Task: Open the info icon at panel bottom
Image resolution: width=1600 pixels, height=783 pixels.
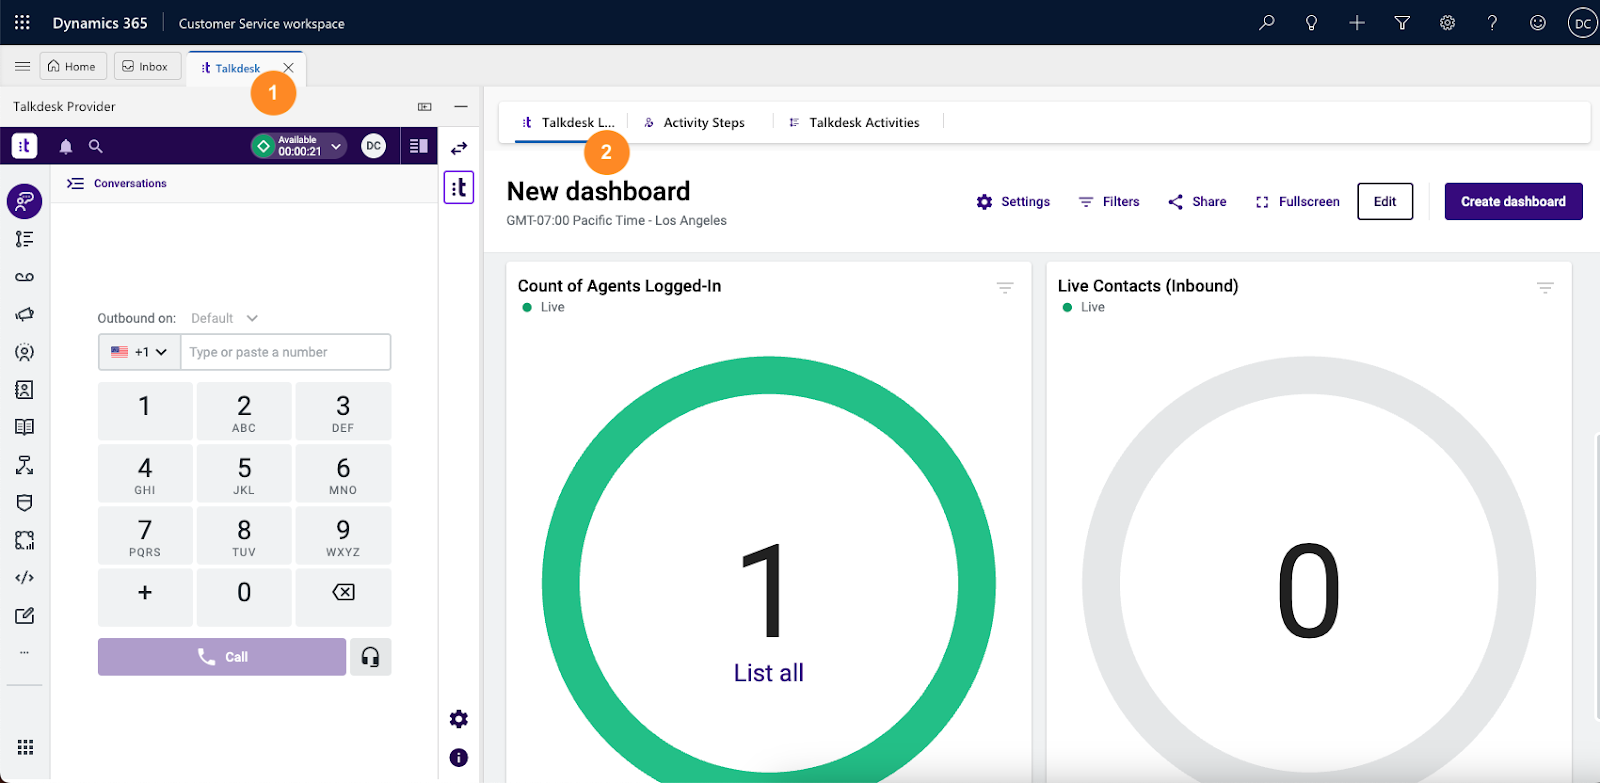Action: click(459, 758)
